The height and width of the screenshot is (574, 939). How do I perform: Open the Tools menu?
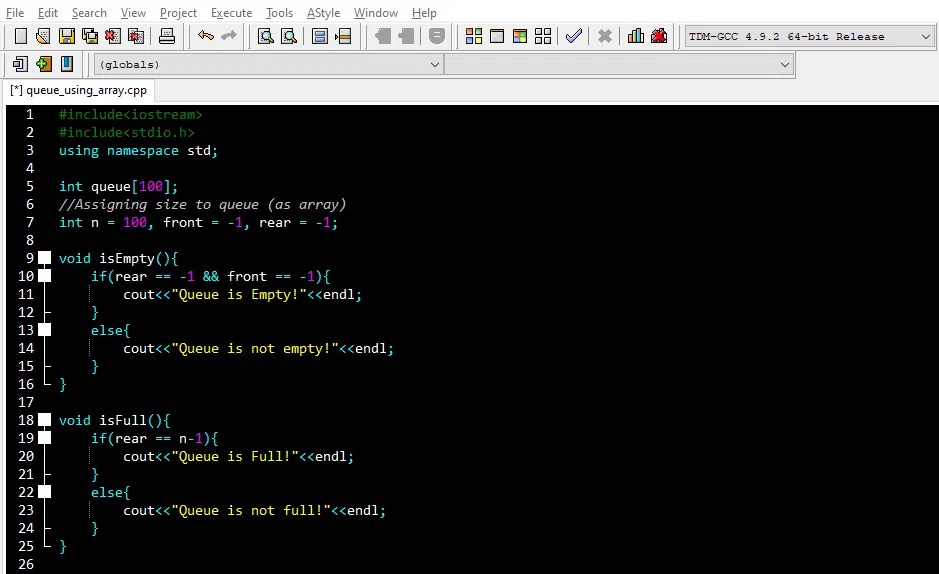[x=279, y=13]
